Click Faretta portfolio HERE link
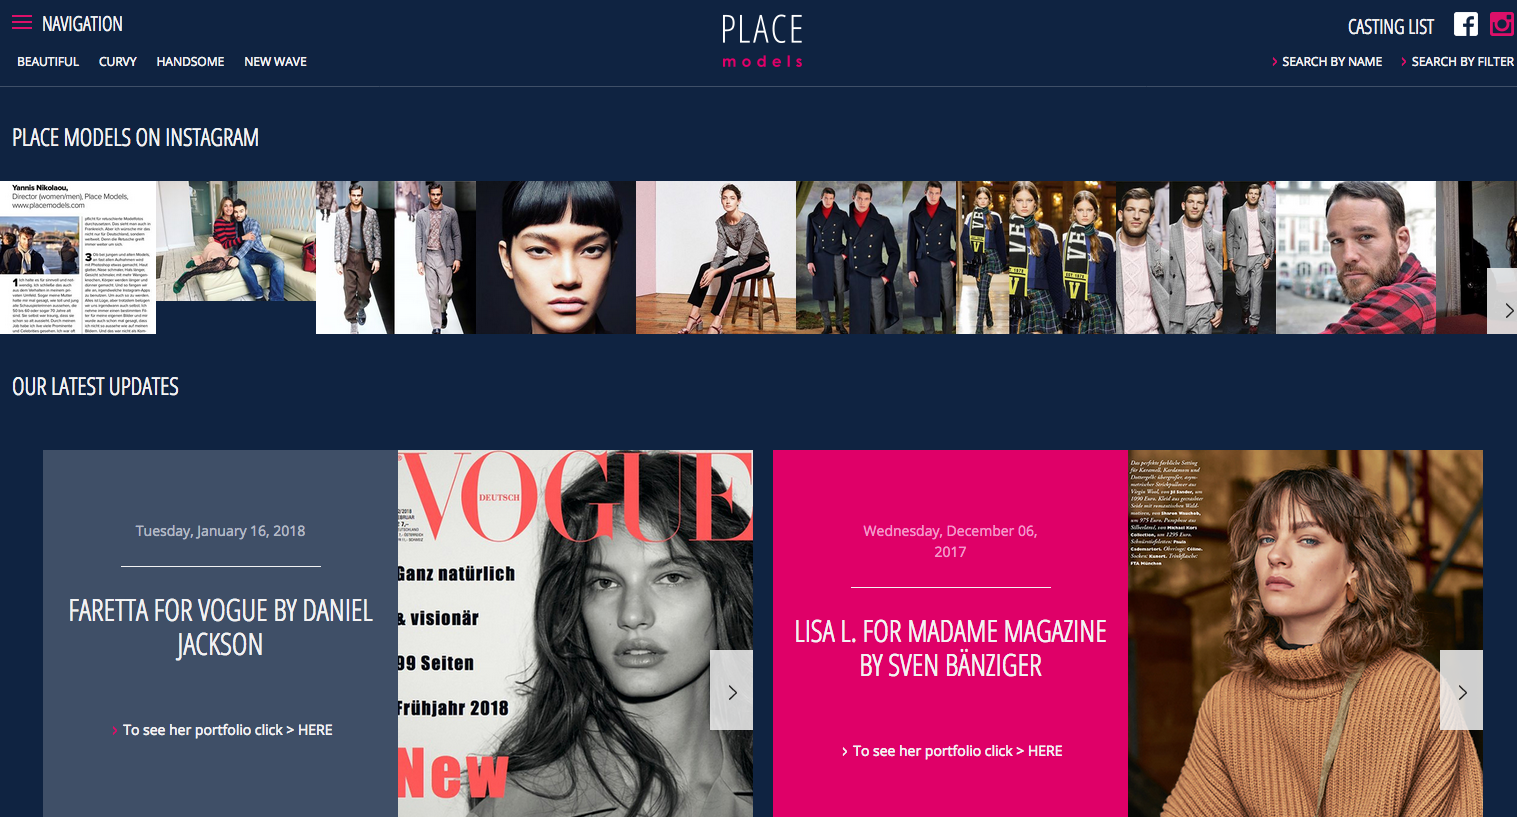 click(315, 730)
